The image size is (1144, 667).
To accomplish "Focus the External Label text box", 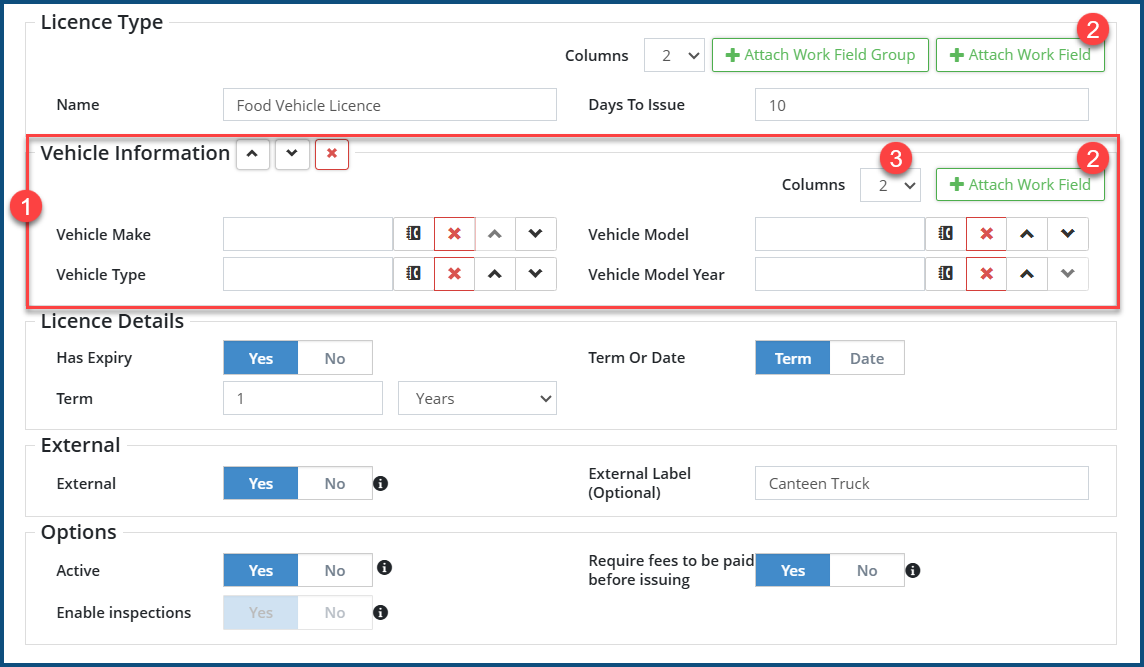I will 920,484.
